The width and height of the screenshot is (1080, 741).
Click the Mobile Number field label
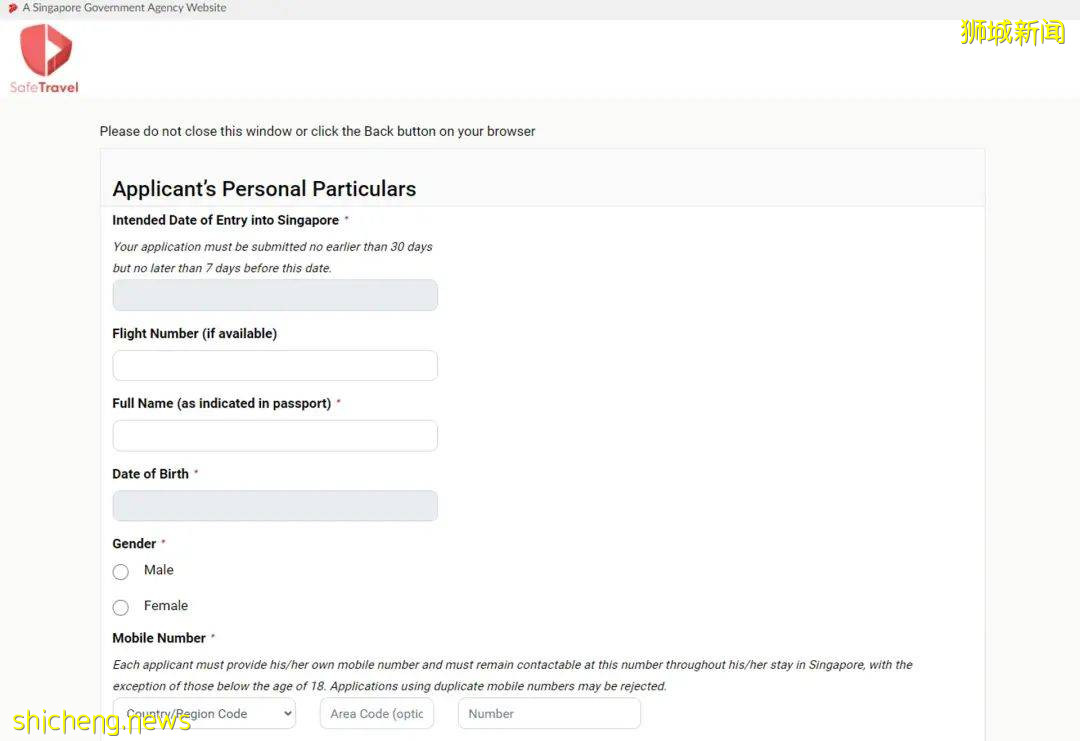pos(159,638)
